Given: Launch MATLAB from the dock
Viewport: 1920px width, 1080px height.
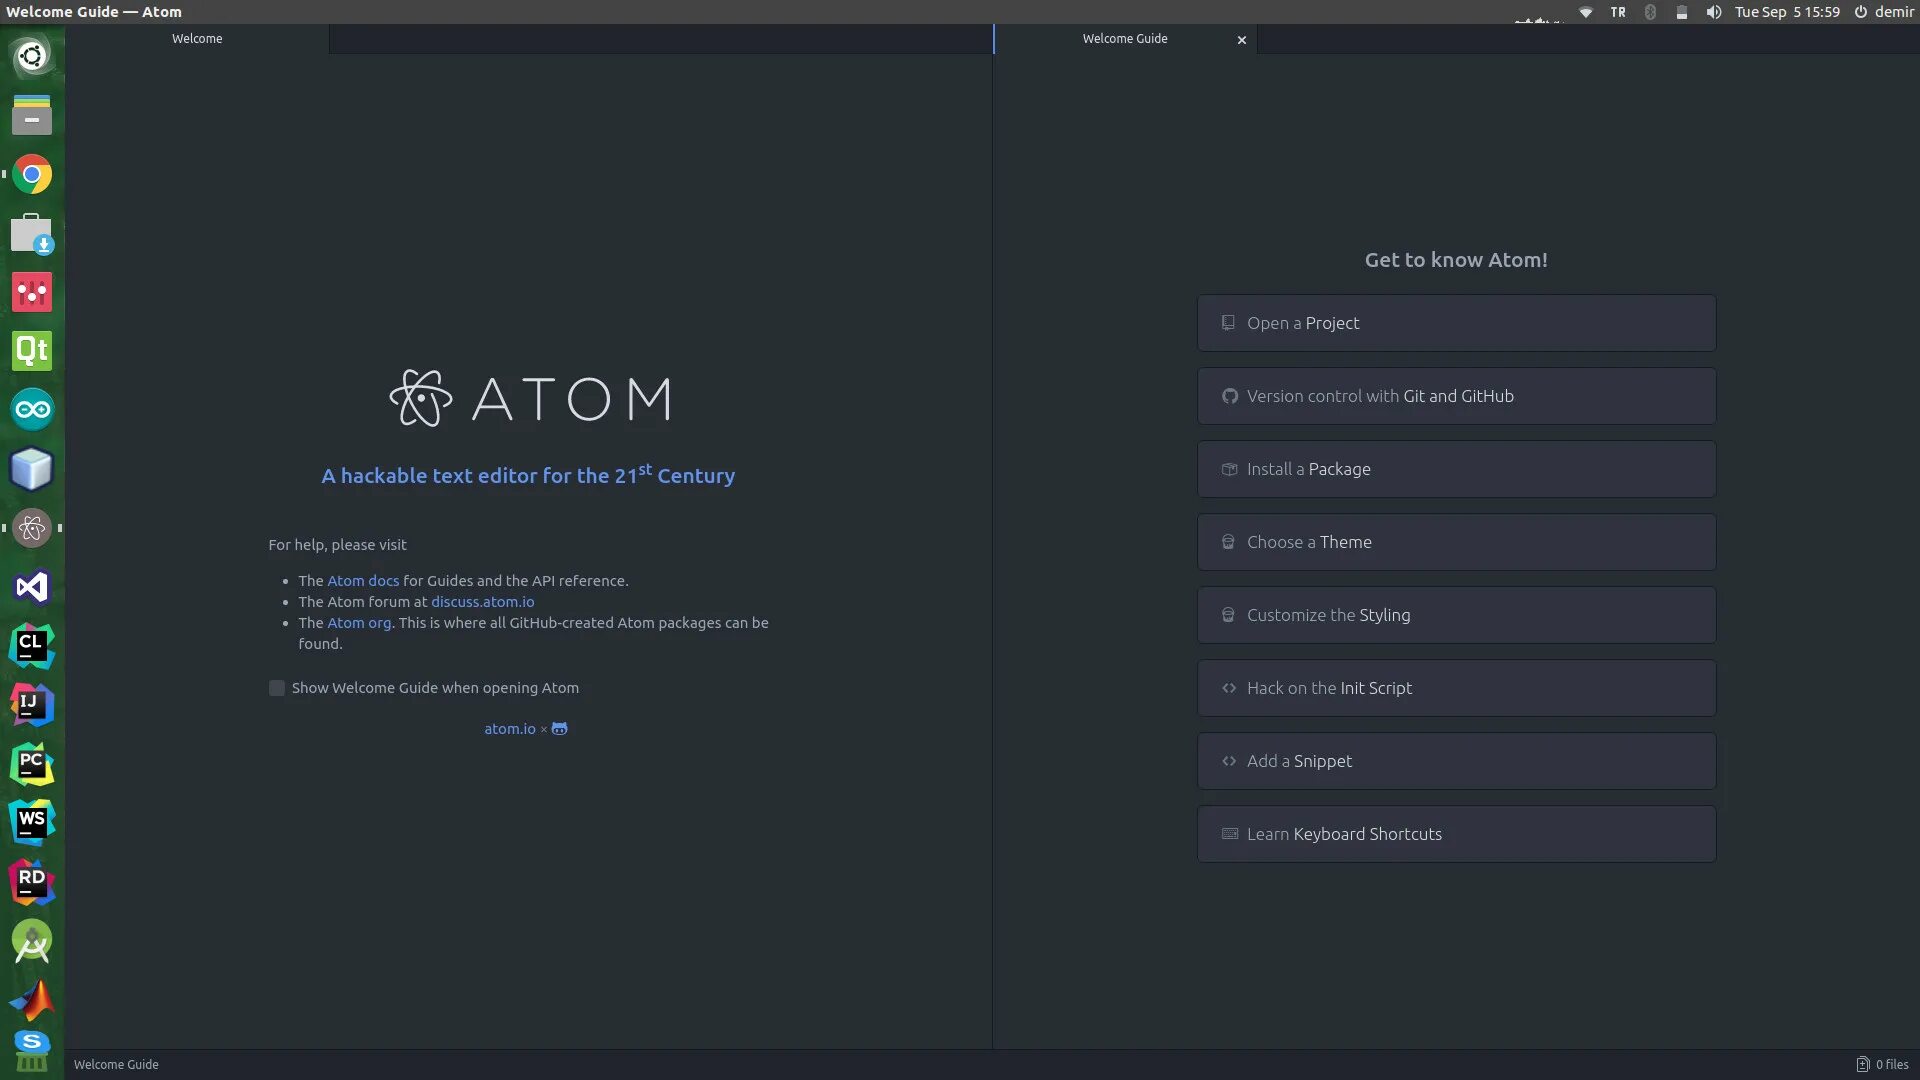Looking at the screenshot, I should click(x=32, y=1000).
